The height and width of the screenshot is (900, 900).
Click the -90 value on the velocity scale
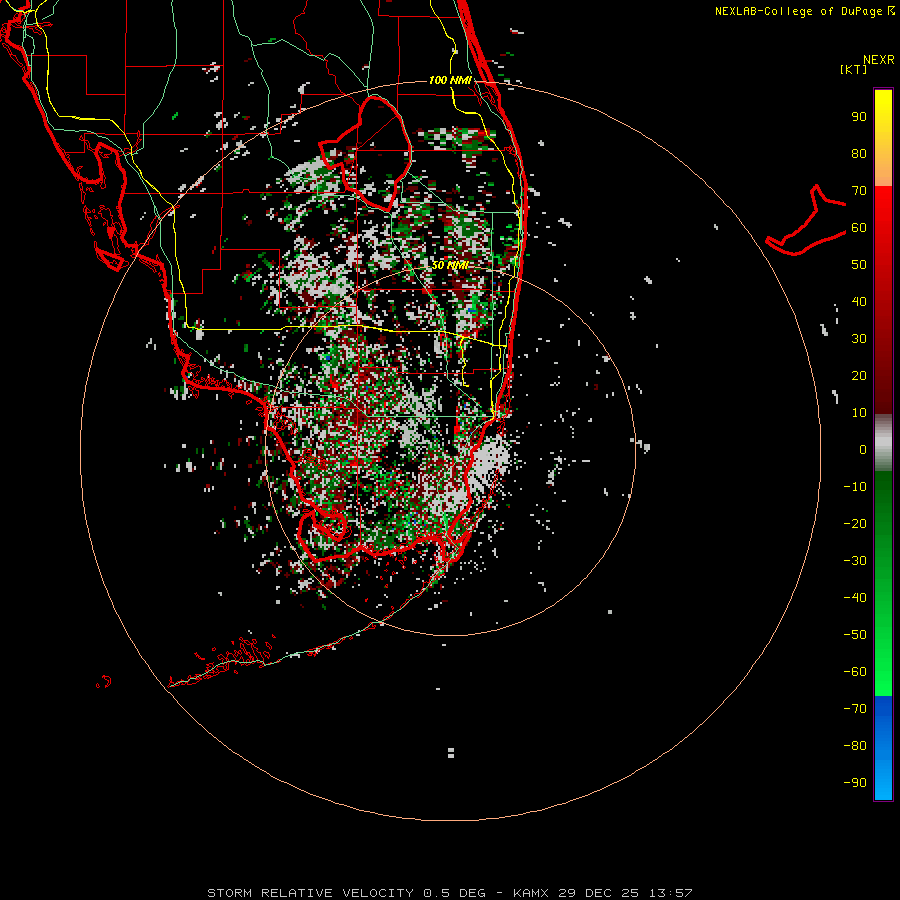(855, 783)
